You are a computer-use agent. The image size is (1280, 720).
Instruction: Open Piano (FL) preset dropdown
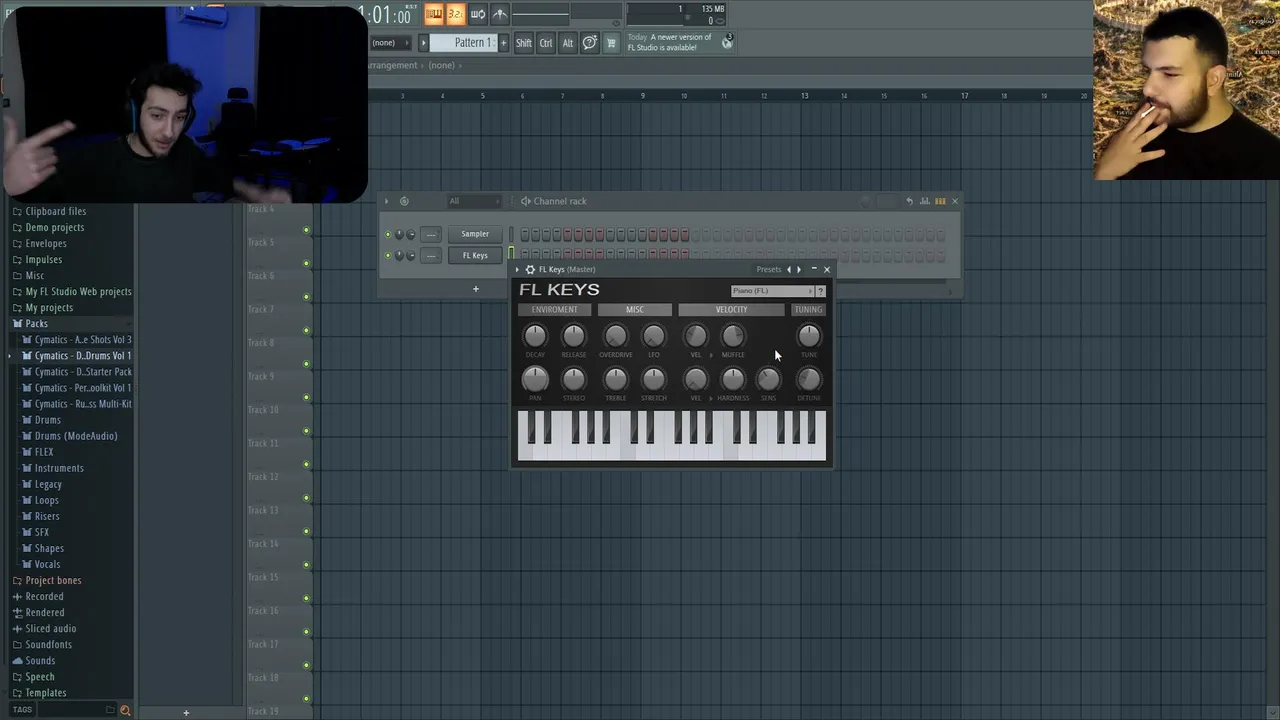771,291
